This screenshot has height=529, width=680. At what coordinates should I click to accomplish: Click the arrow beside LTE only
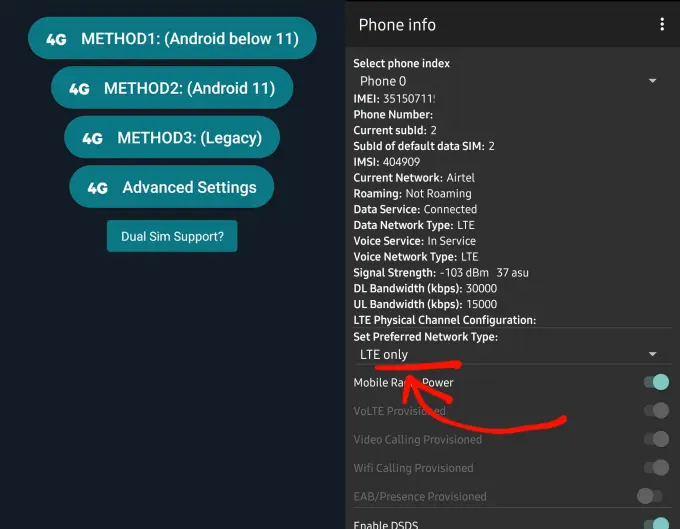click(x=652, y=354)
